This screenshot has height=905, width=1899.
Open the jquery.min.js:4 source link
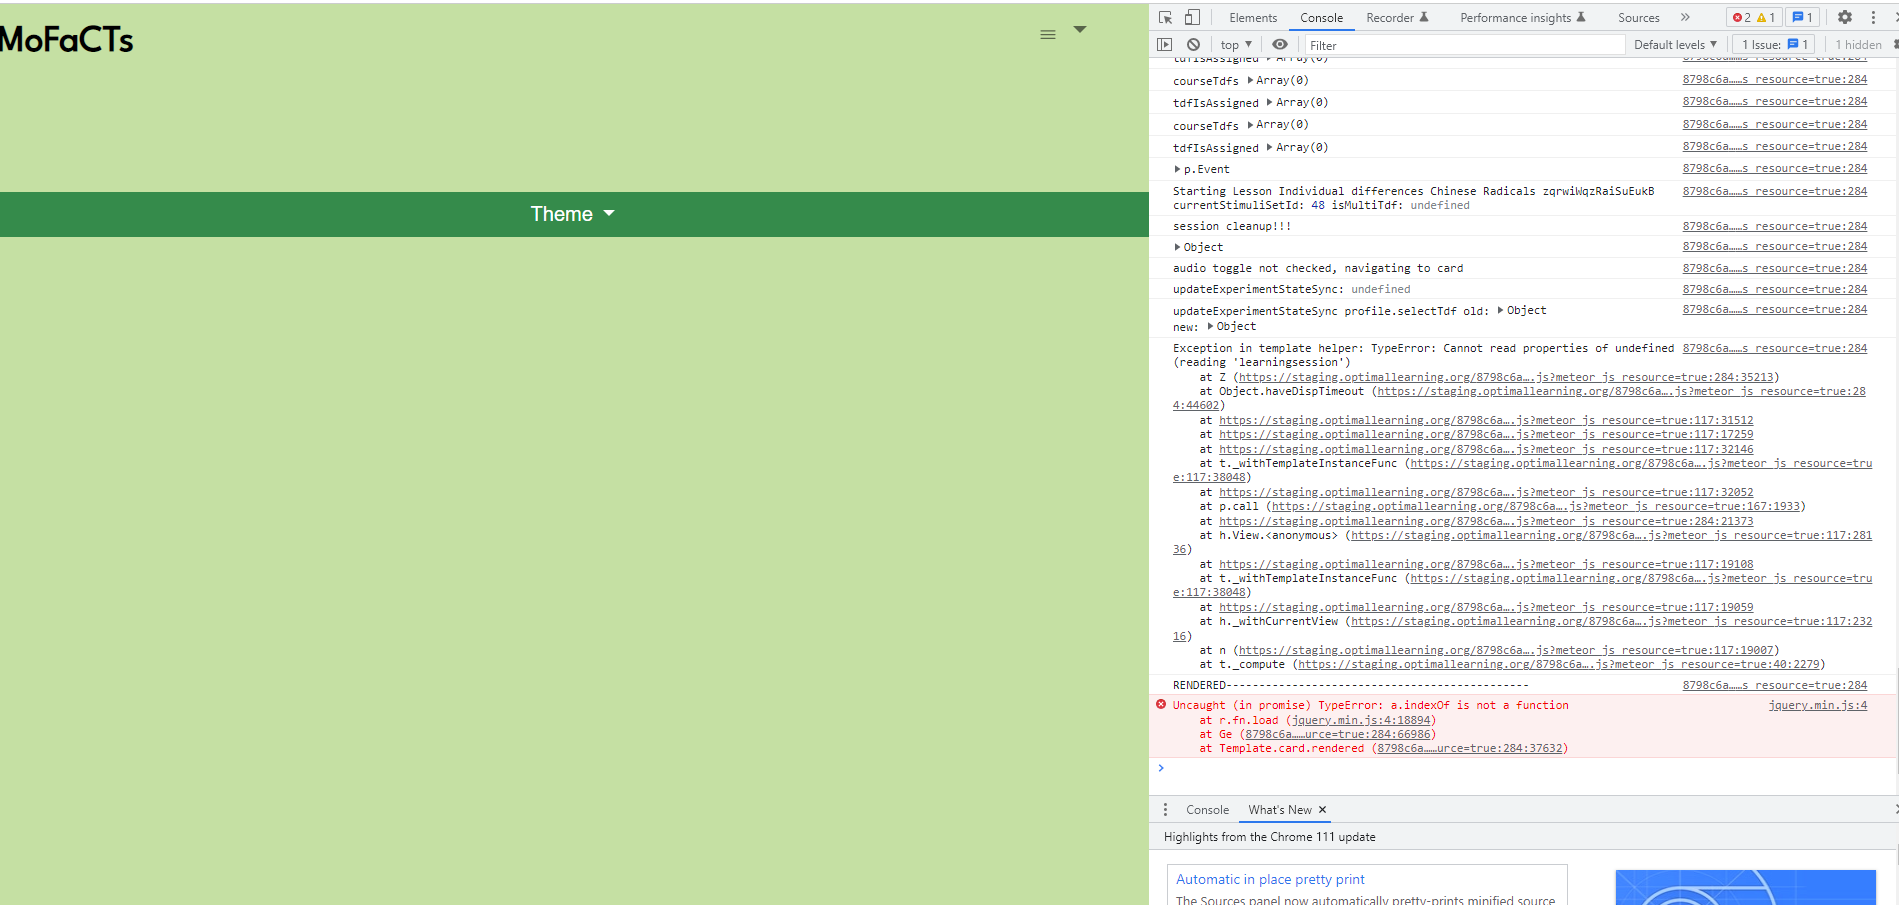[1817, 705]
